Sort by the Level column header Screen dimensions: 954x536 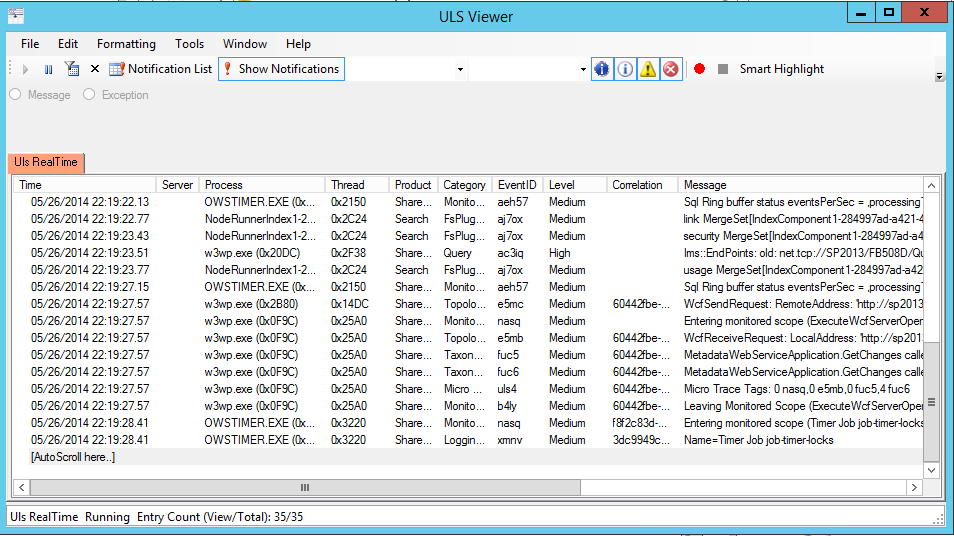click(x=575, y=185)
